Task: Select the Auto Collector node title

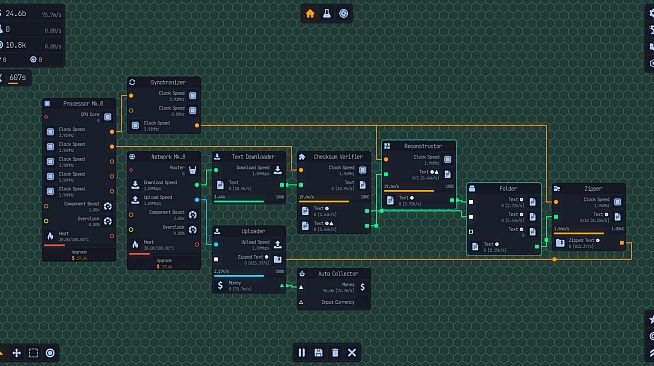Action: click(x=338, y=273)
